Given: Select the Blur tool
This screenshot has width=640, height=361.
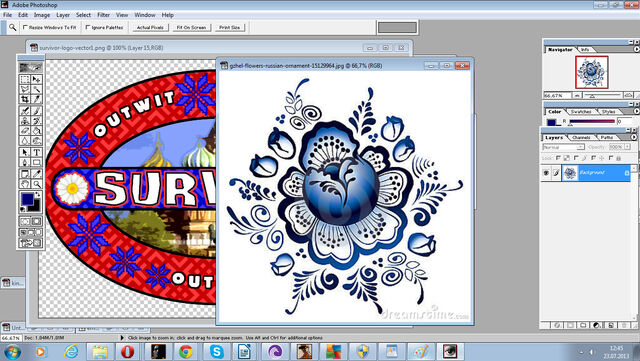Looking at the screenshot, I should click(x=25, y=141).
